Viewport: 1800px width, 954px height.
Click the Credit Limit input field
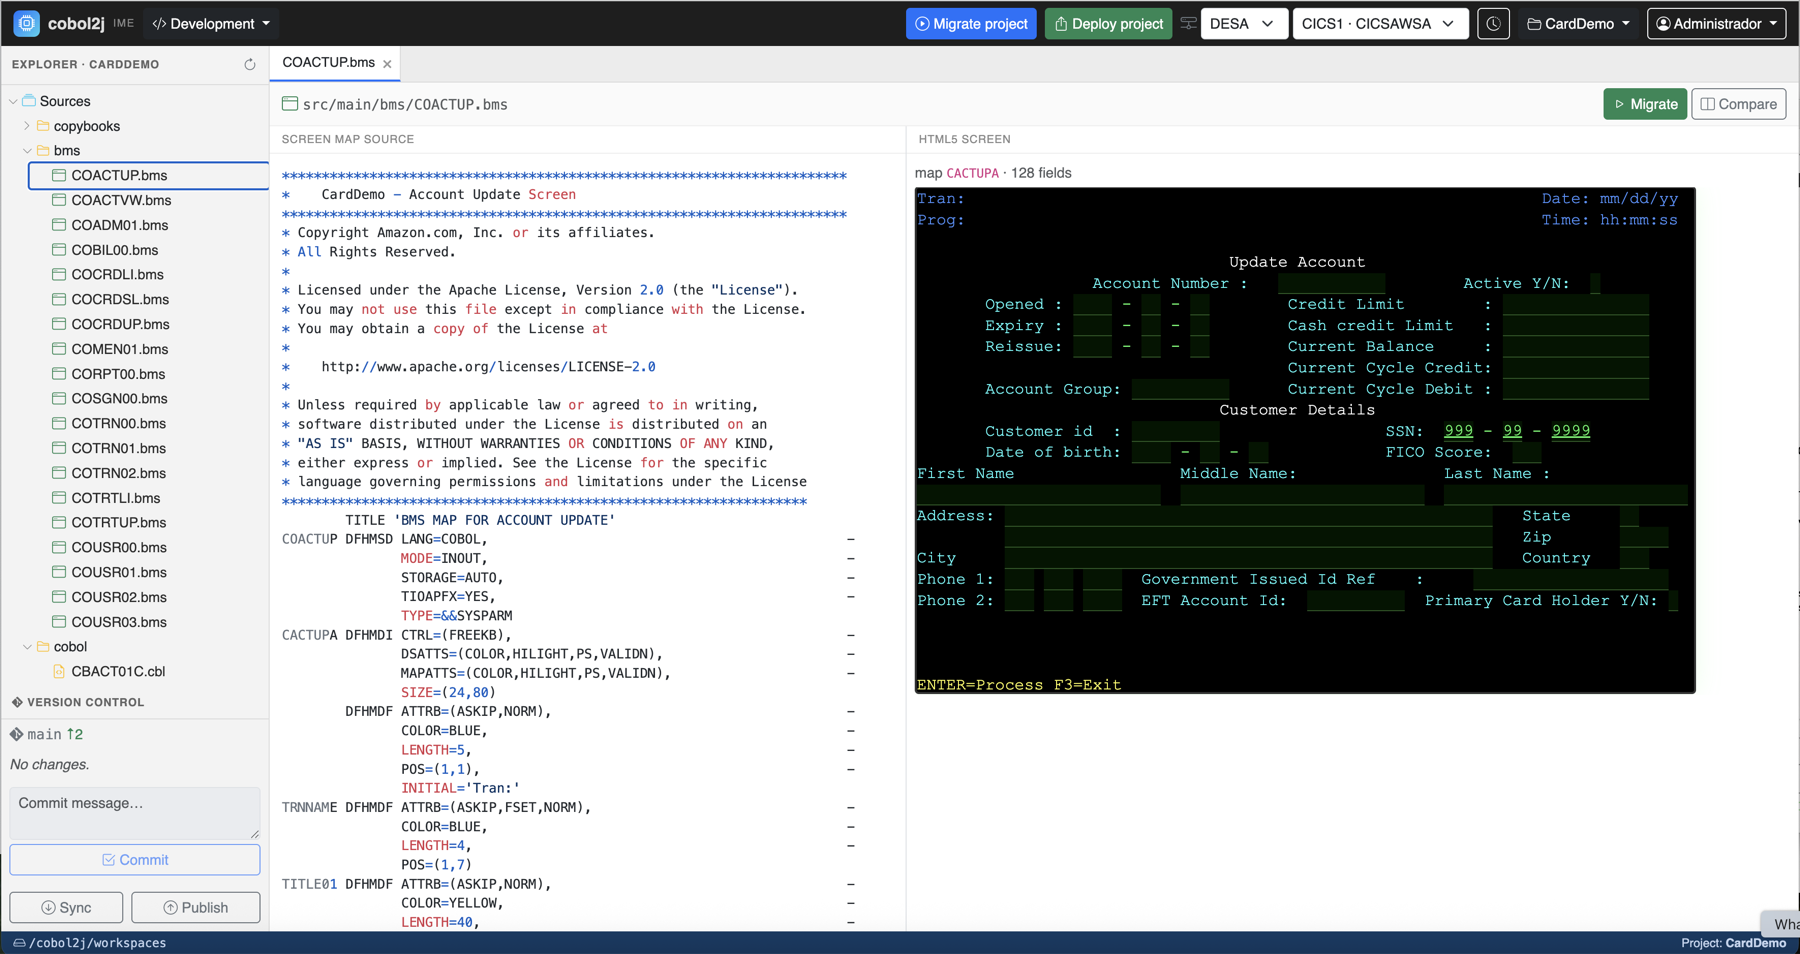point(1575,305)
